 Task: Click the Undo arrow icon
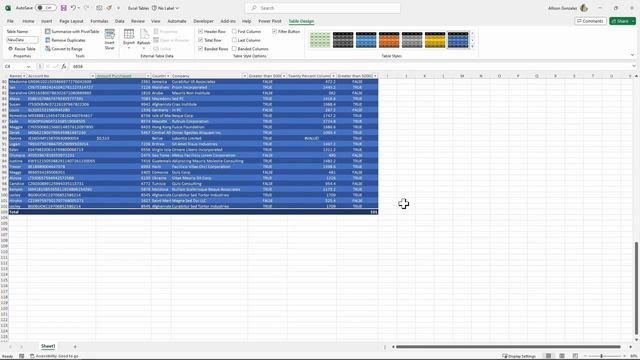[73, 8]
